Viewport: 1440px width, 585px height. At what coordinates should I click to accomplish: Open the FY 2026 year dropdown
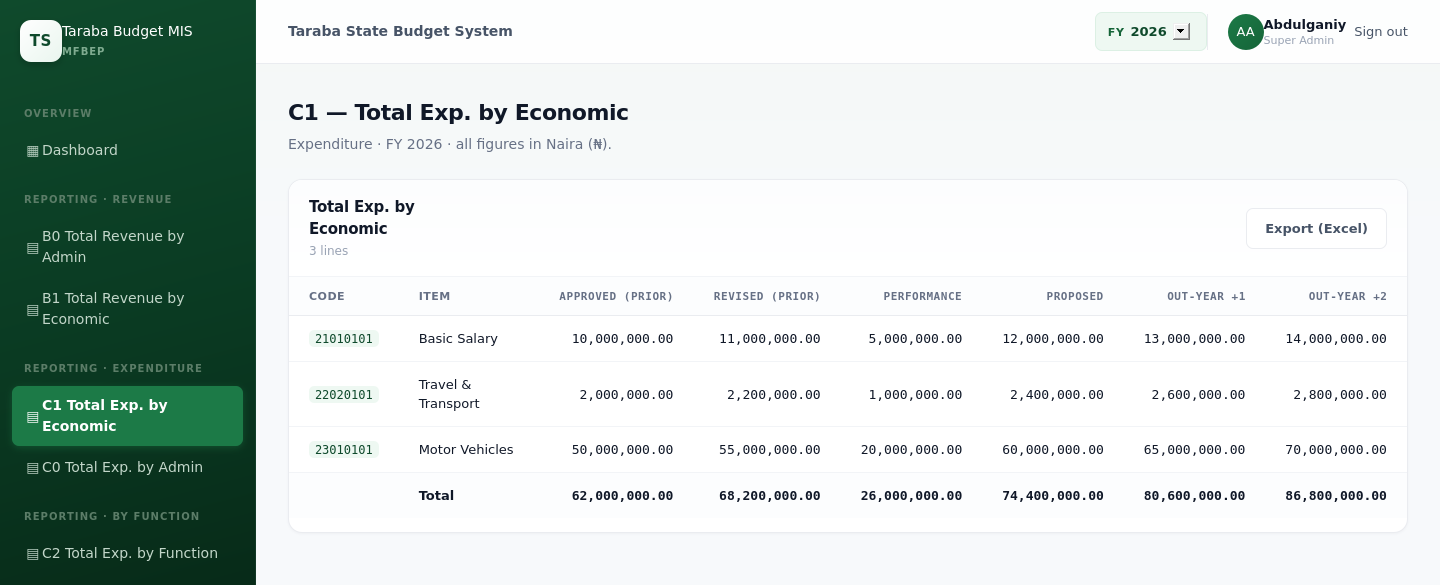click(1151, 32)
